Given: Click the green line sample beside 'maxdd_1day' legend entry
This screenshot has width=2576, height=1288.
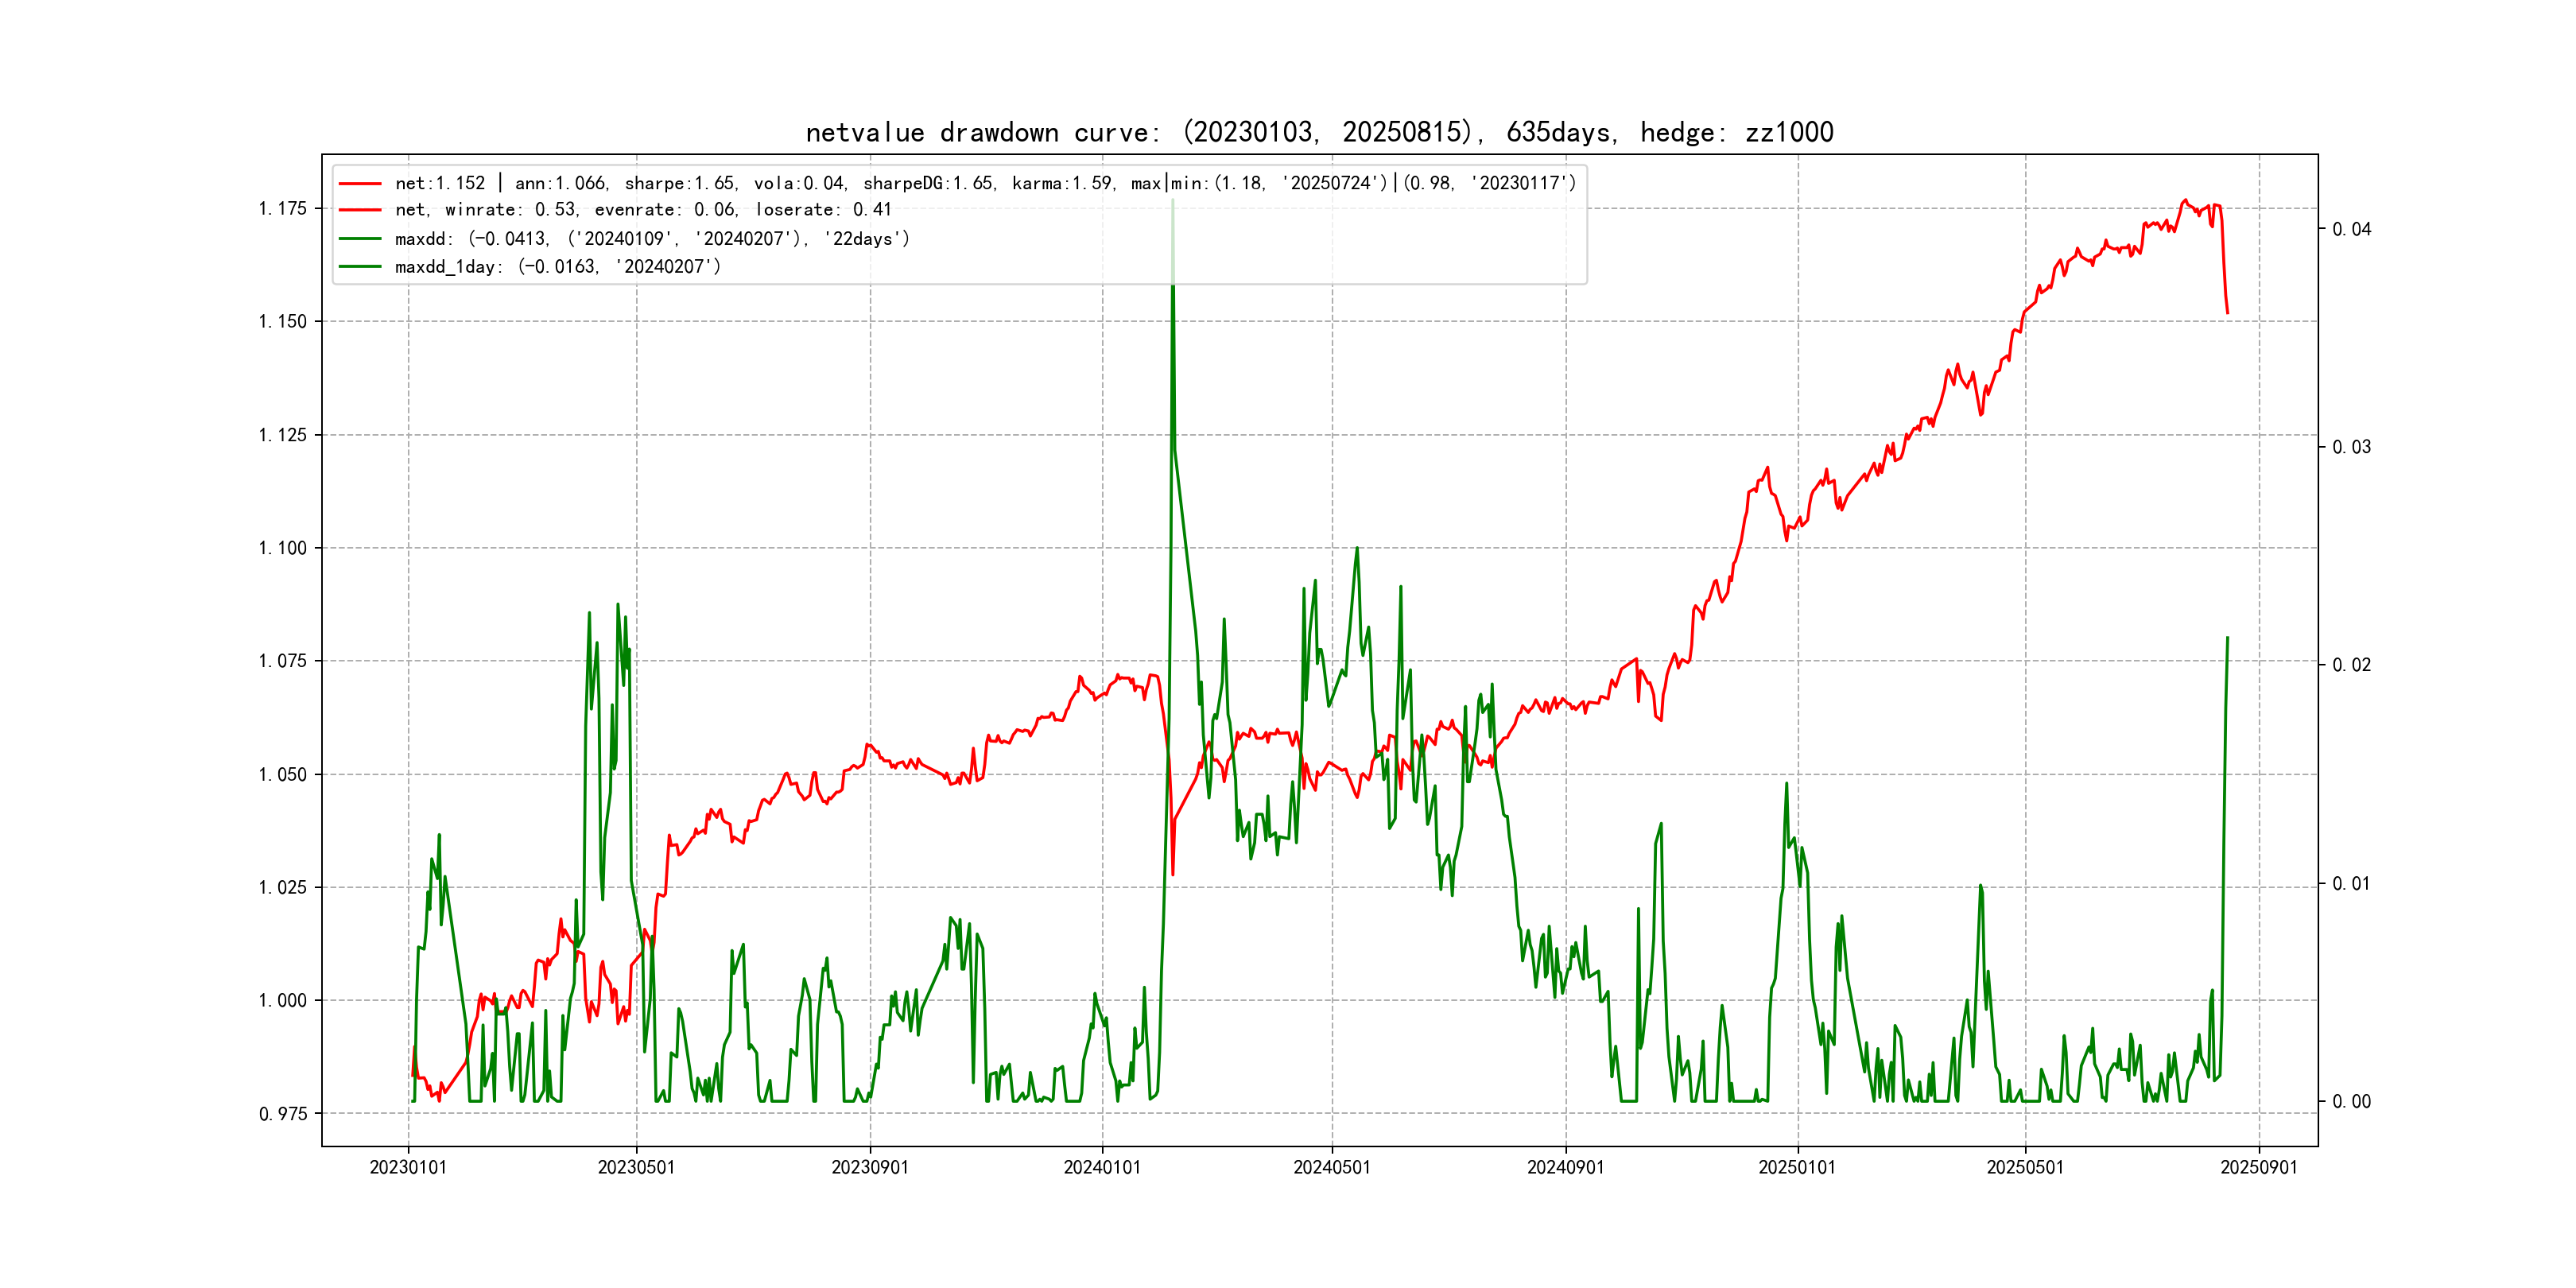Looking at the screenshot, I should (x=360, y=267).
